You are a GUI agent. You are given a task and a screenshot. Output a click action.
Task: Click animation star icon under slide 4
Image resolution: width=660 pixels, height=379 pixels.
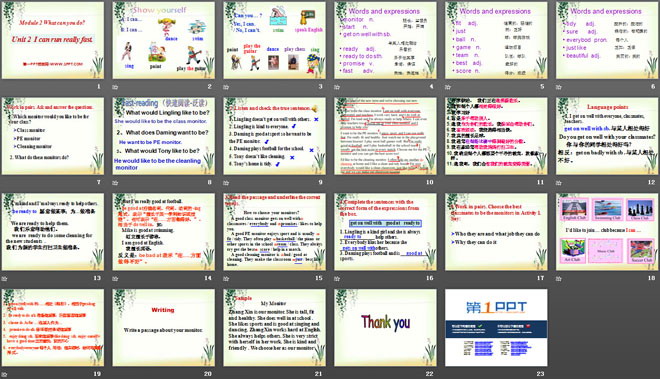[x=337, y=87]
